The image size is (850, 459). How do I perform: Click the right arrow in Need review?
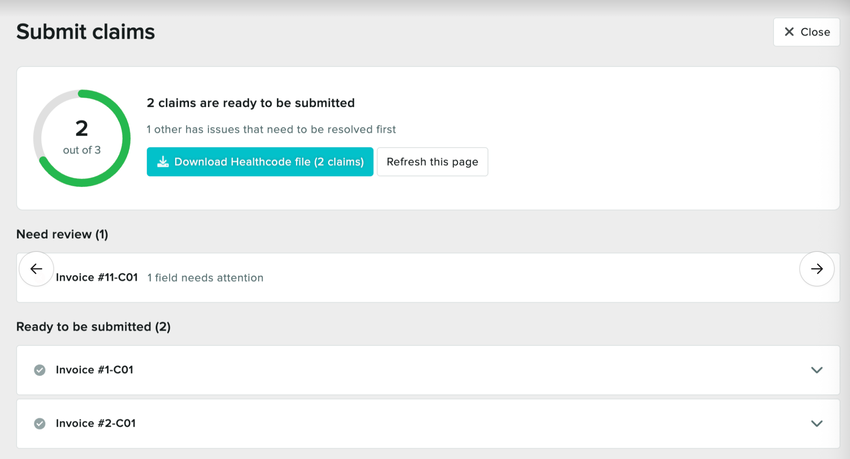(816, 269)
